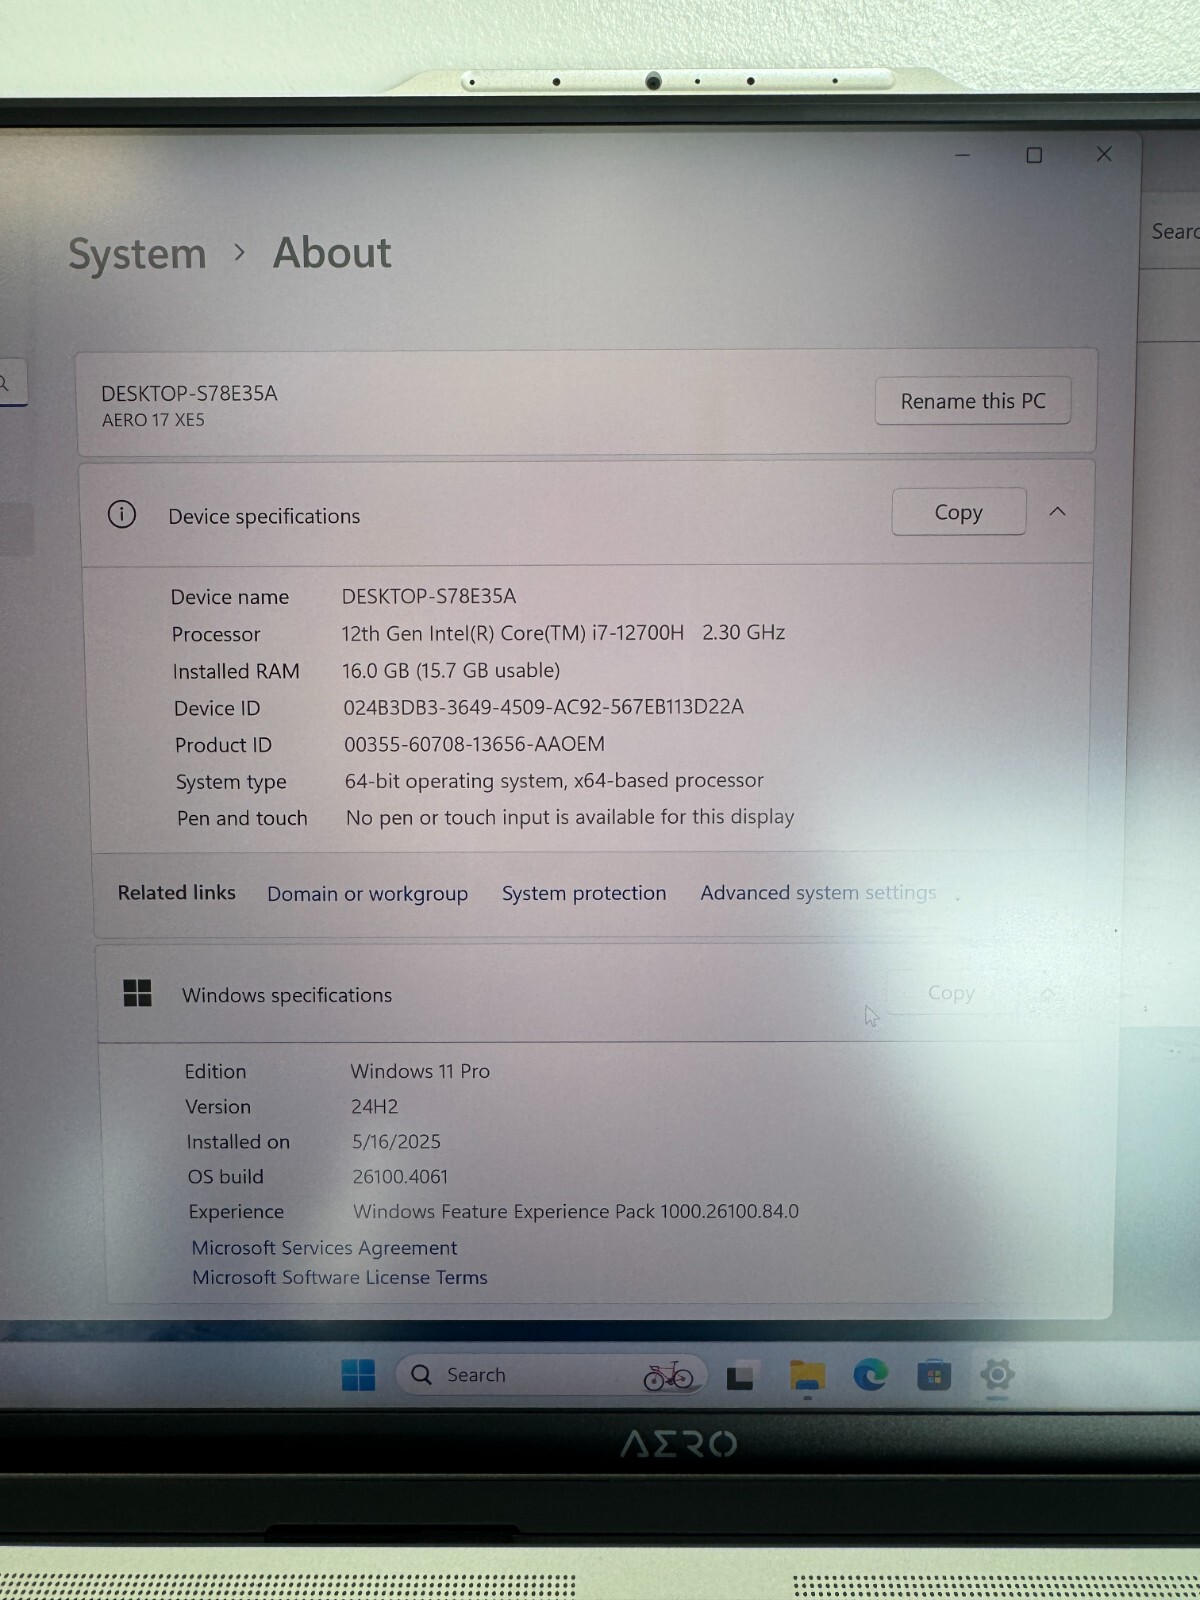This screenshot has width=1200, height=1600.
Task: Click the Settings gear icon in taskbar
Action: coord(997,1375)
